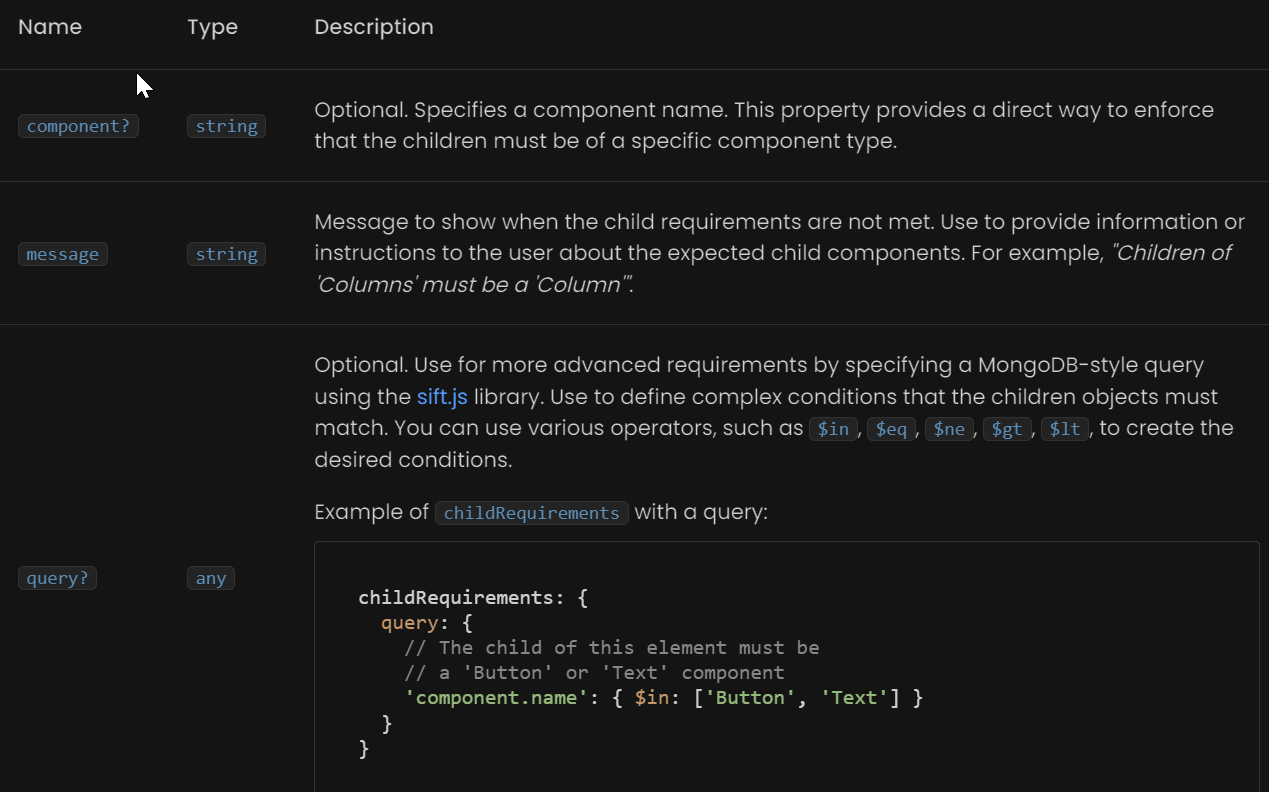This screenshot has width=1269, height=792.
Task: Click the $gt operator code tag
Action: point(1007,429)
